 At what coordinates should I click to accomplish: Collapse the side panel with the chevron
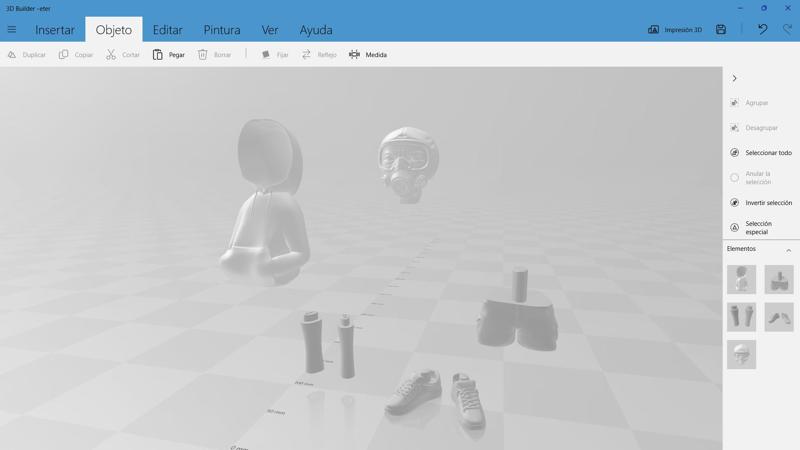pos(734,79)
